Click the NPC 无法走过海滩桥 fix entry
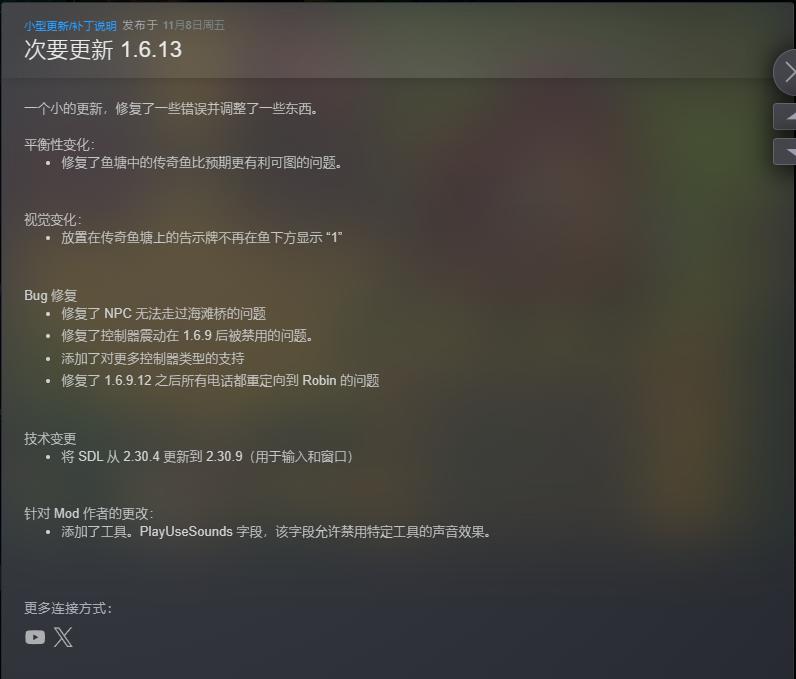Viewport: 796px width, 679px height. point(163,314)
